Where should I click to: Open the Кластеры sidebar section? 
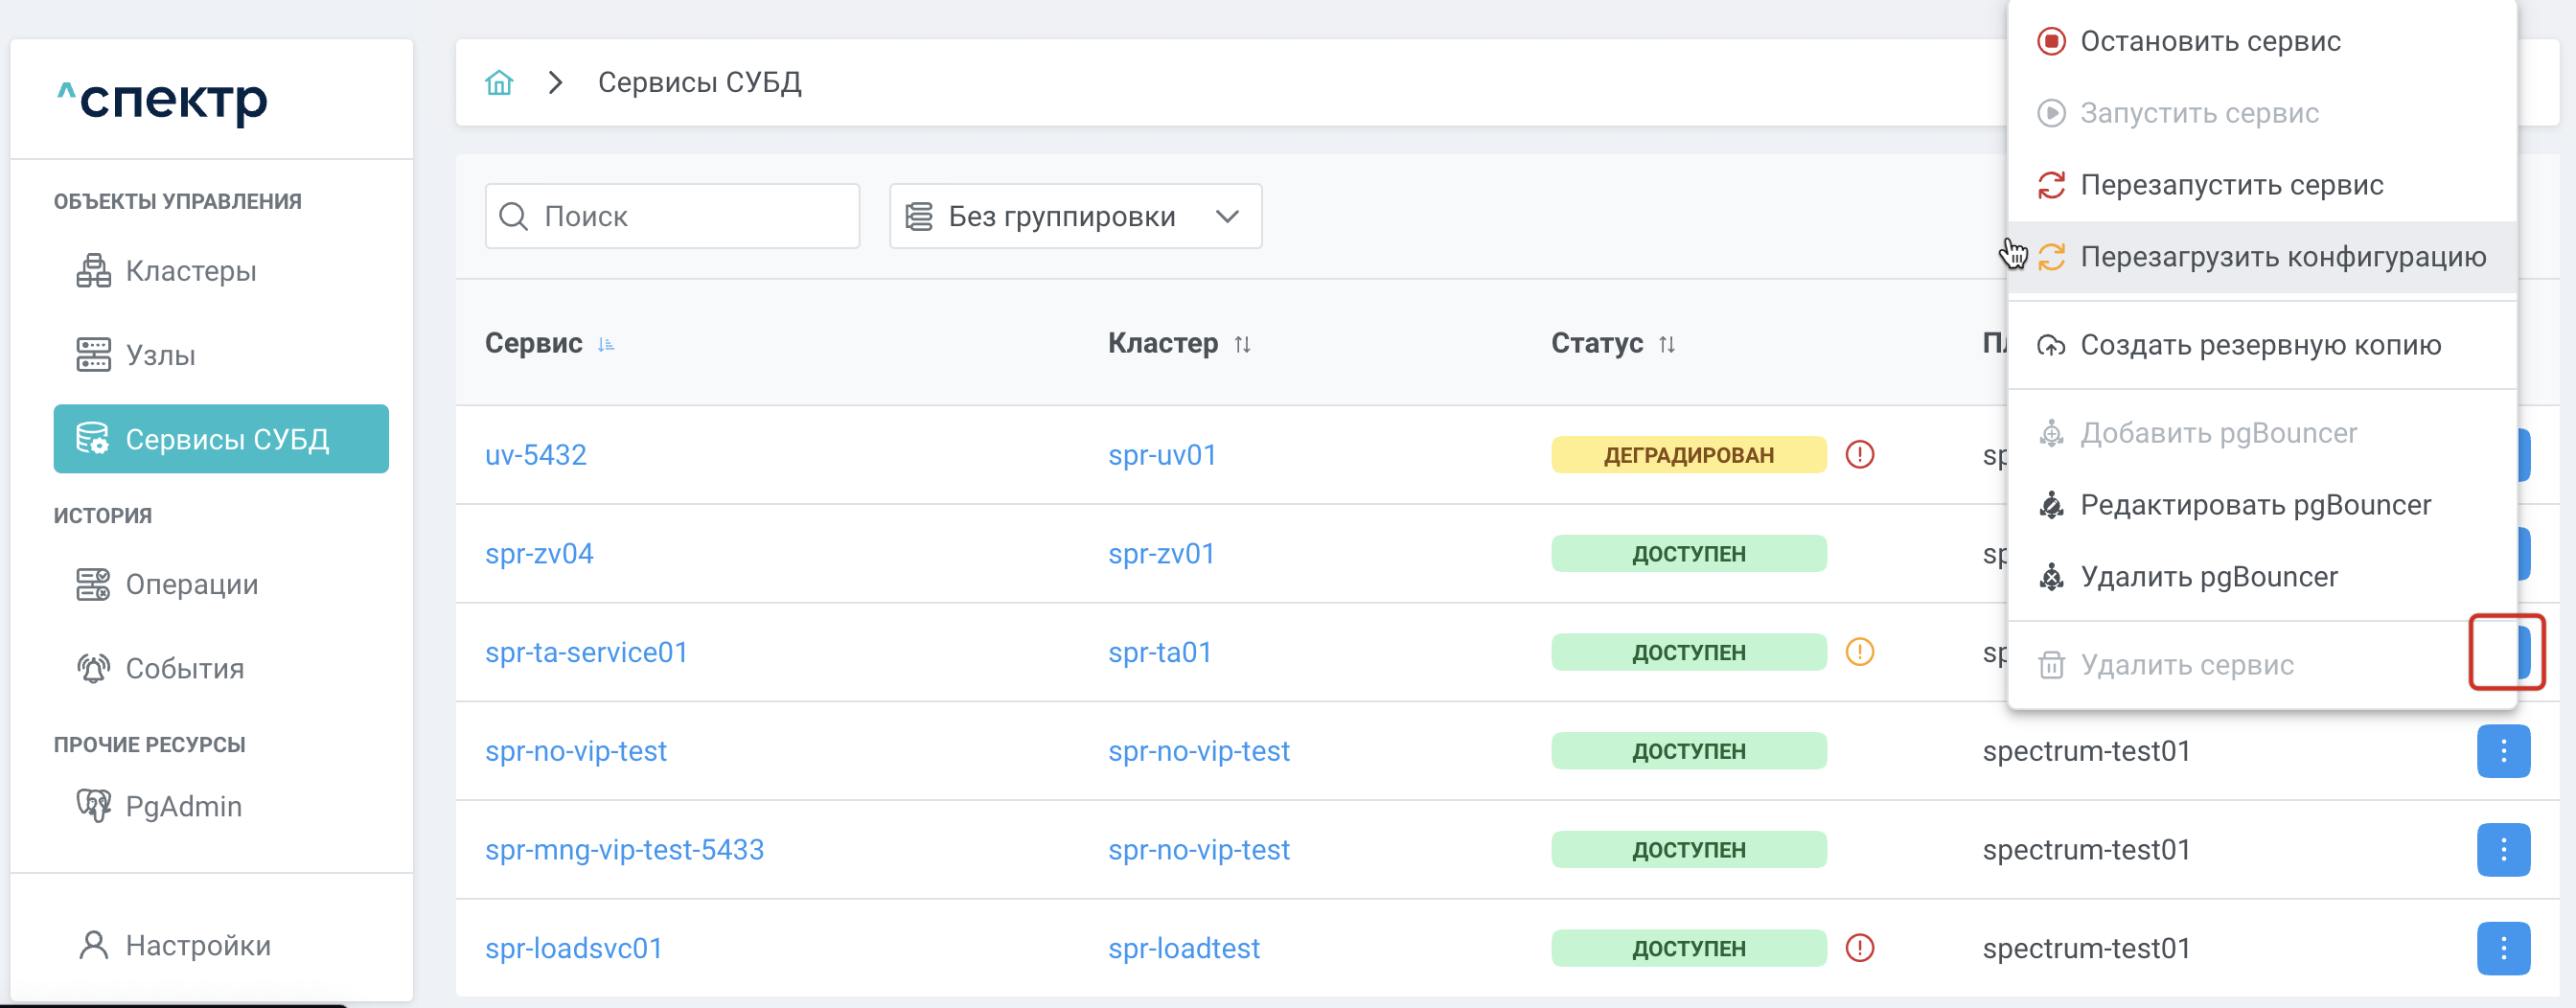(190, 271)
